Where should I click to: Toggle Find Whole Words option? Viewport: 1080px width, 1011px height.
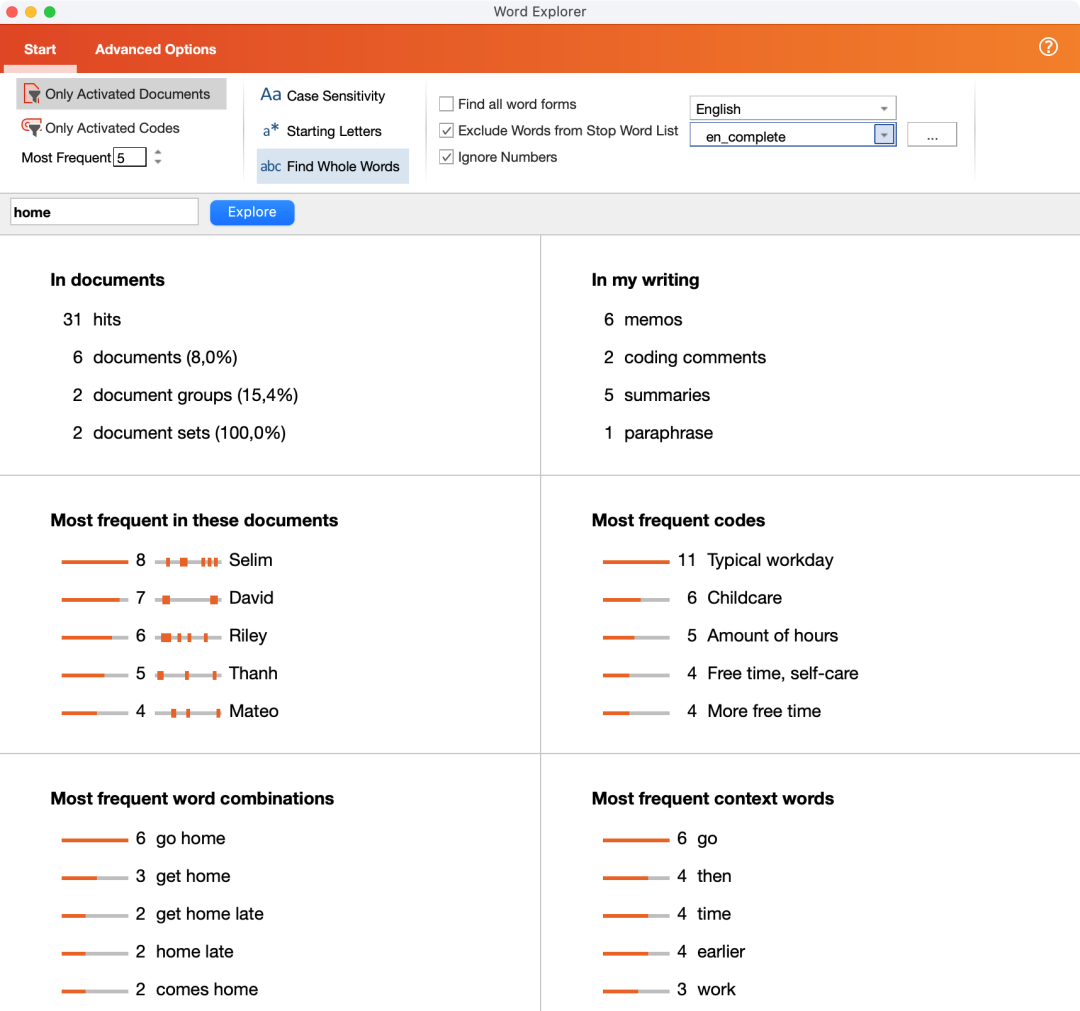pos(343,166)
